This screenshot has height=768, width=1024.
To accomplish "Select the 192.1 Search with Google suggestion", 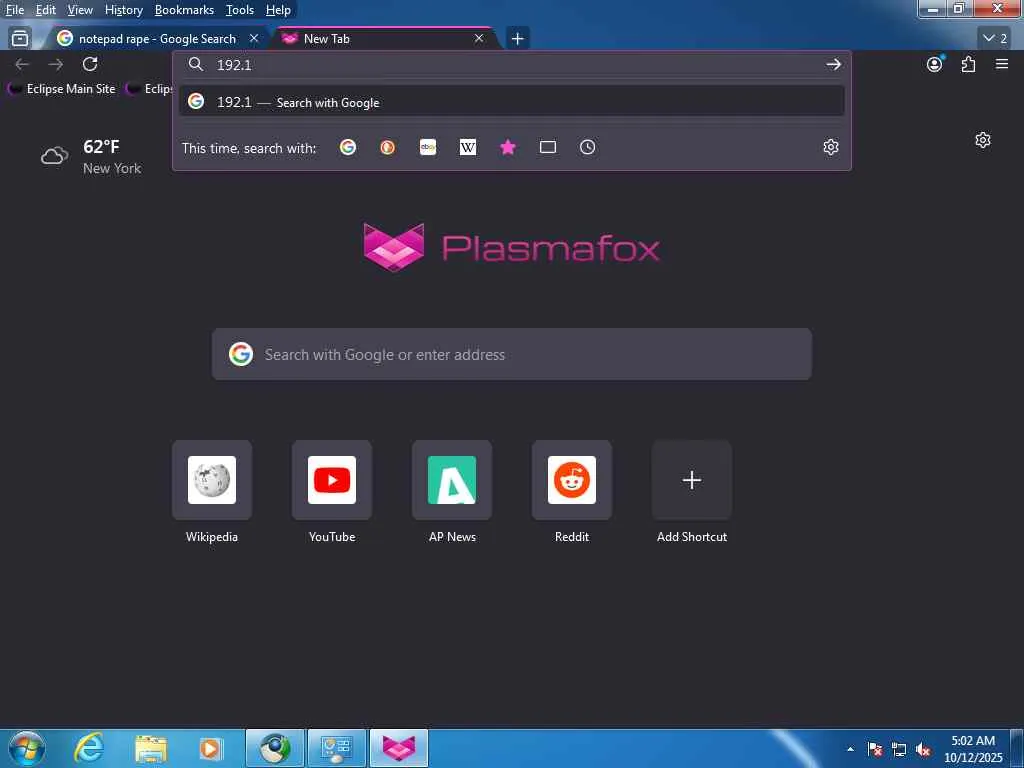I will click(511, 102).
